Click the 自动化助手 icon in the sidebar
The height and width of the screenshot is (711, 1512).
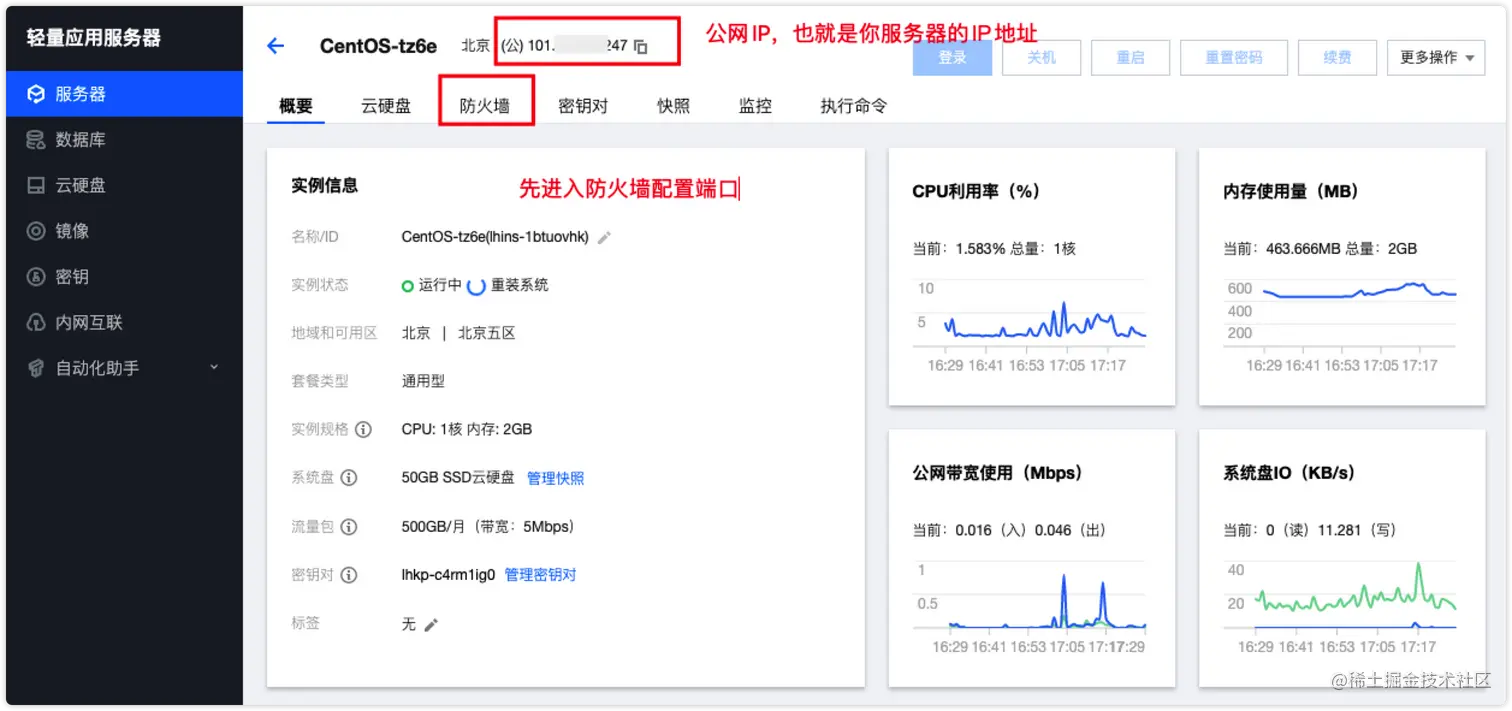36,369
